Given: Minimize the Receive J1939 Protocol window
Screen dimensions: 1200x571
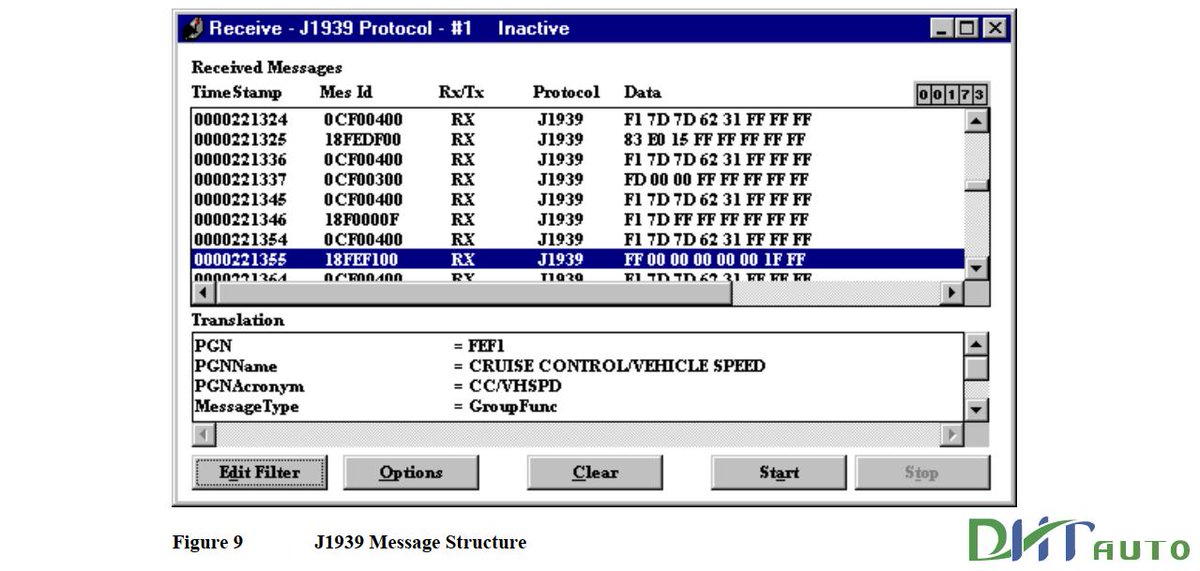Looking at the screenshot, I should click(942, 29).
